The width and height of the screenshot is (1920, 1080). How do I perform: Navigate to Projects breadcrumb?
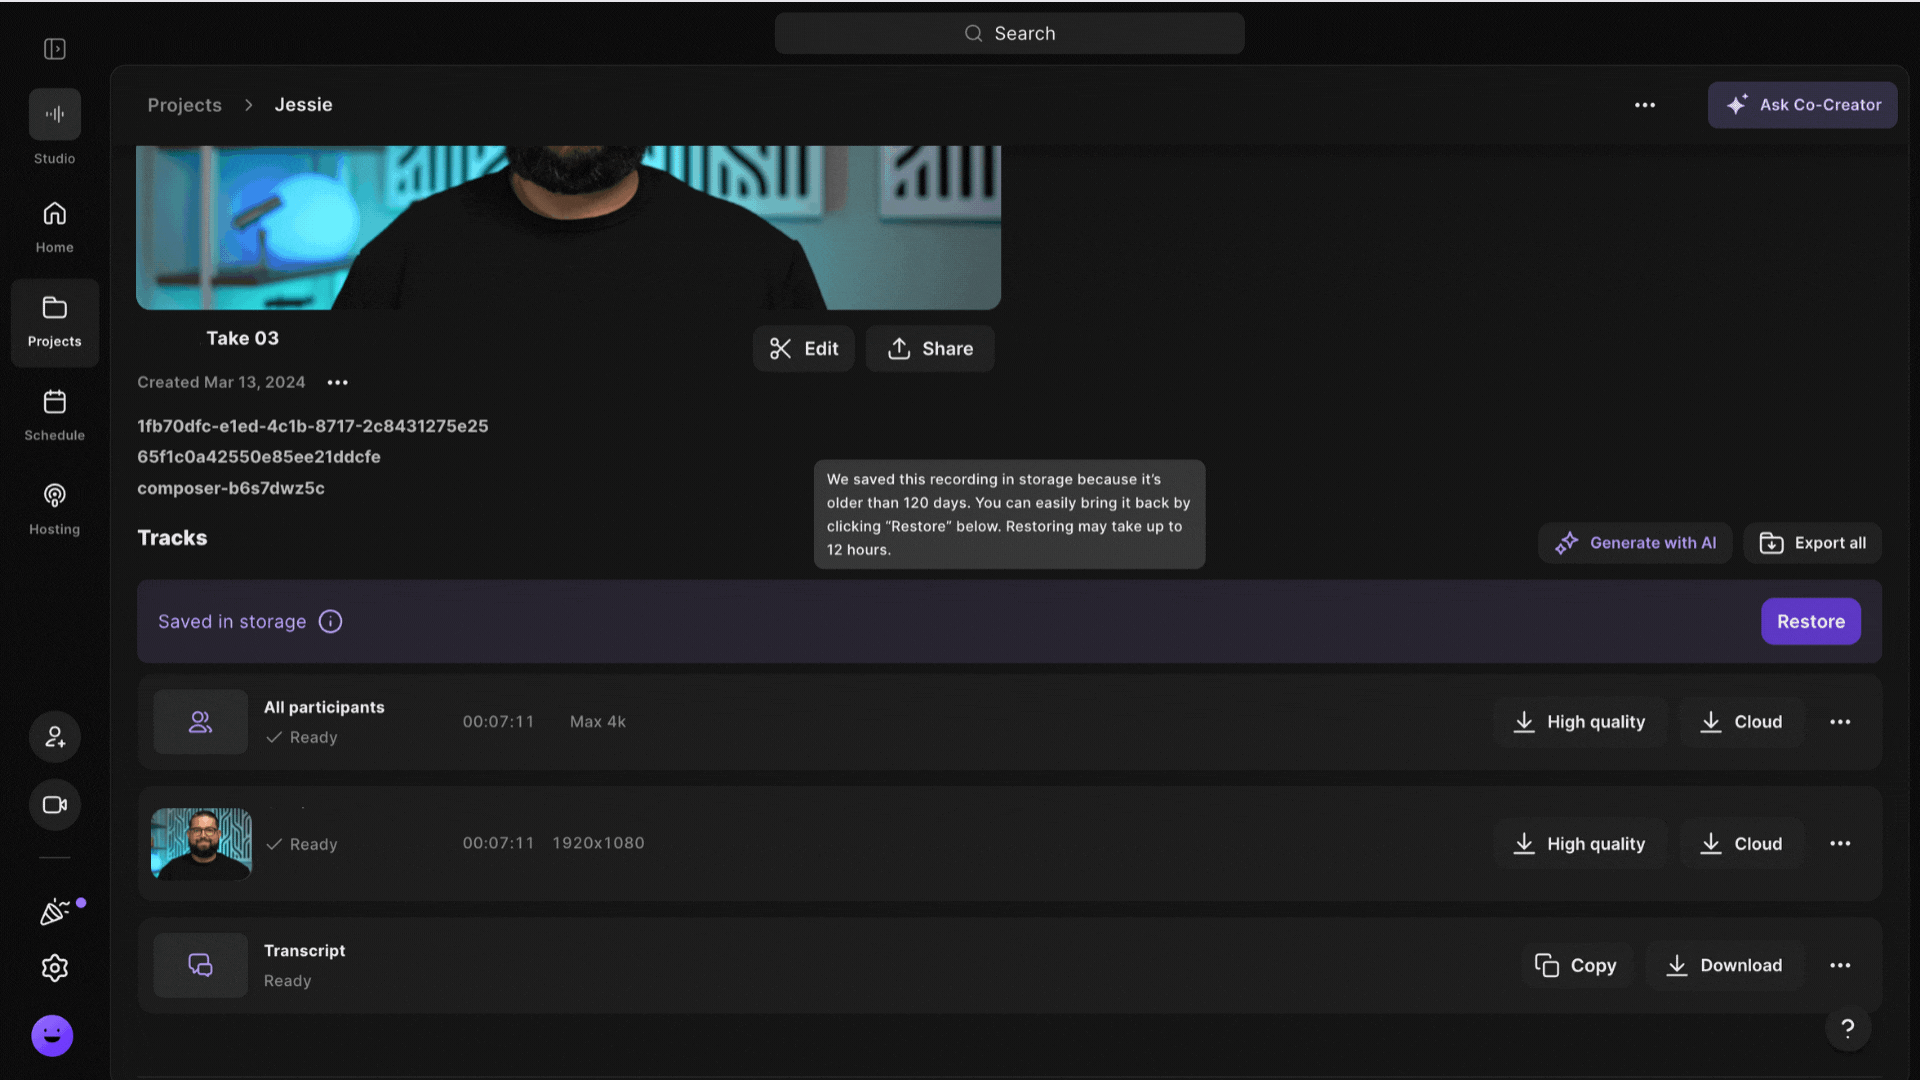click(185, 105)
